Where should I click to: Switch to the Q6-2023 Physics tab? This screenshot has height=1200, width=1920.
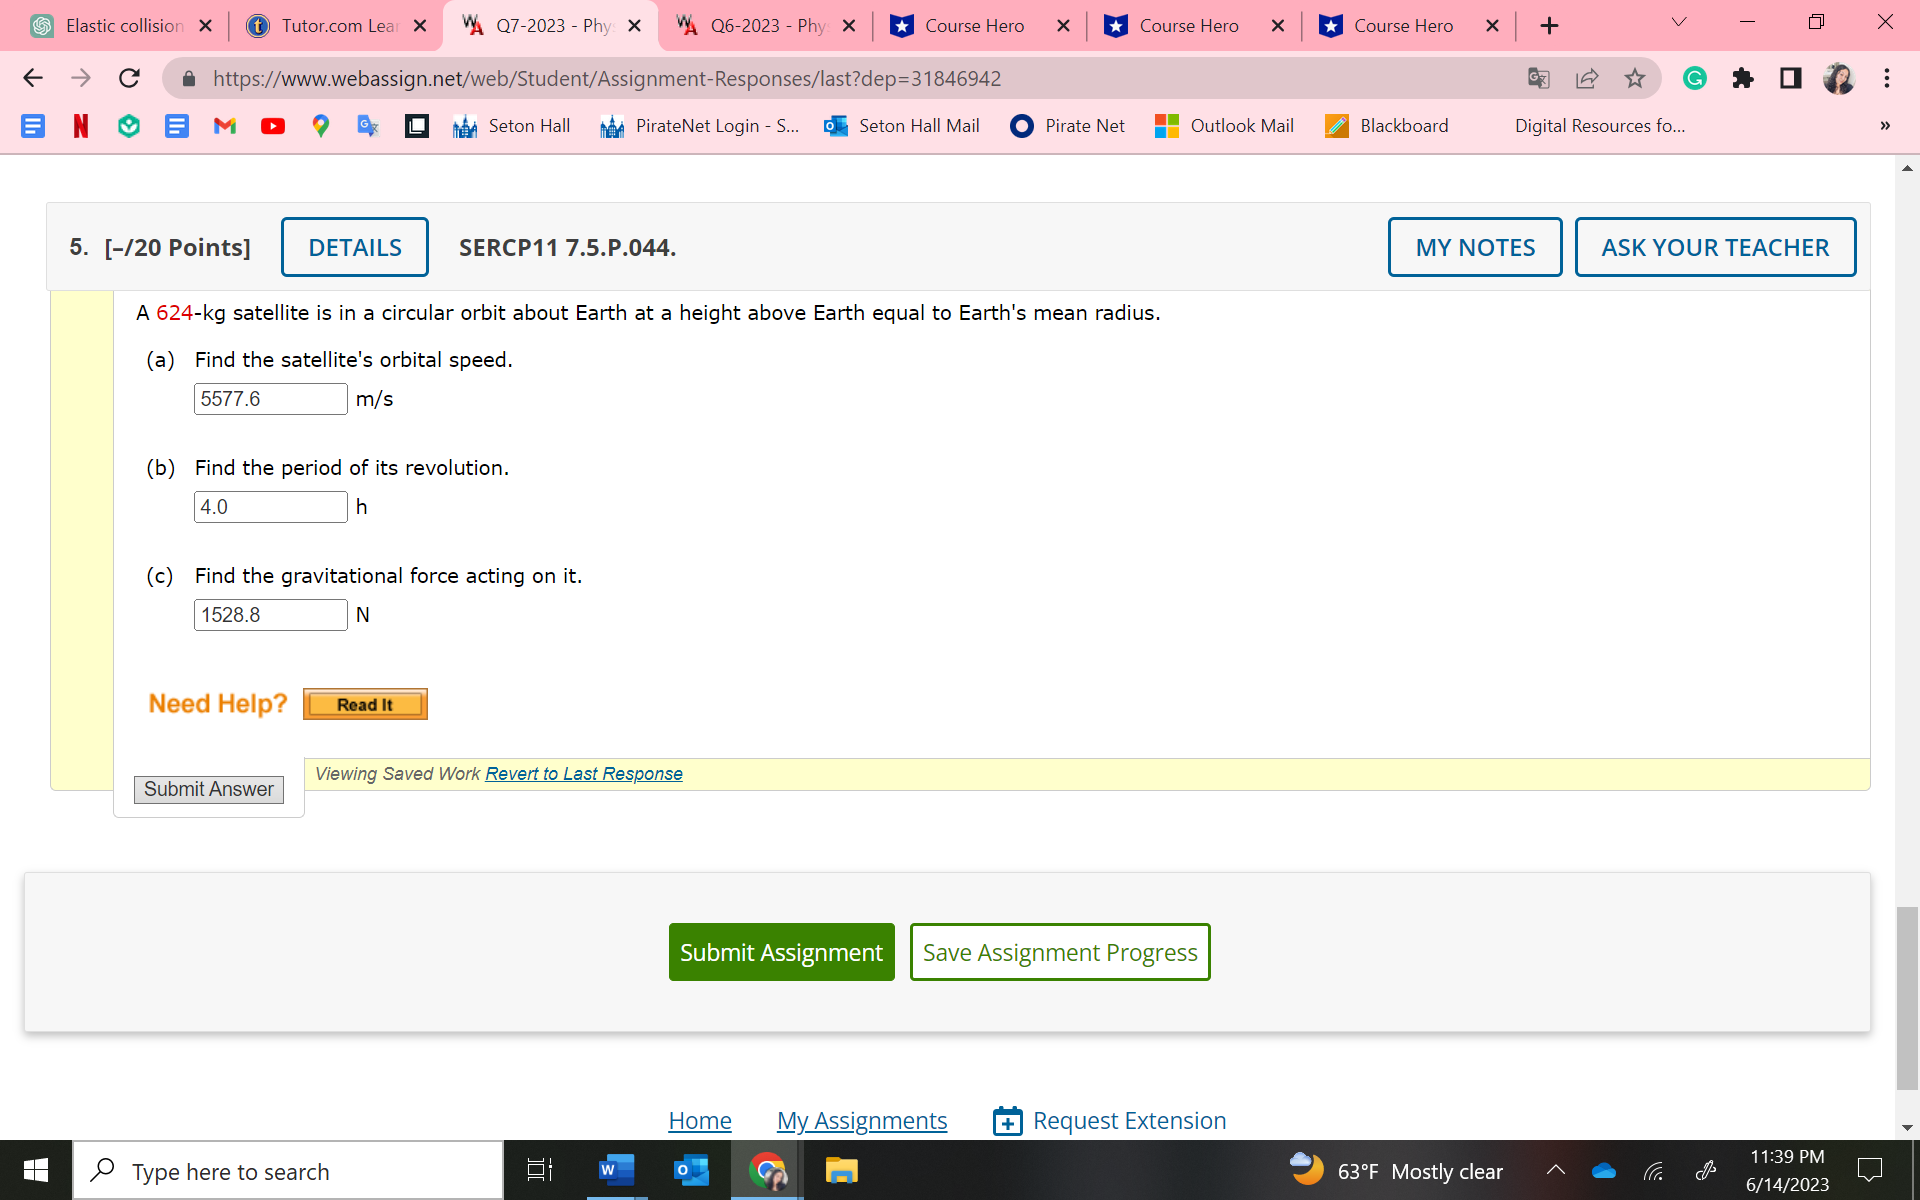765,25
